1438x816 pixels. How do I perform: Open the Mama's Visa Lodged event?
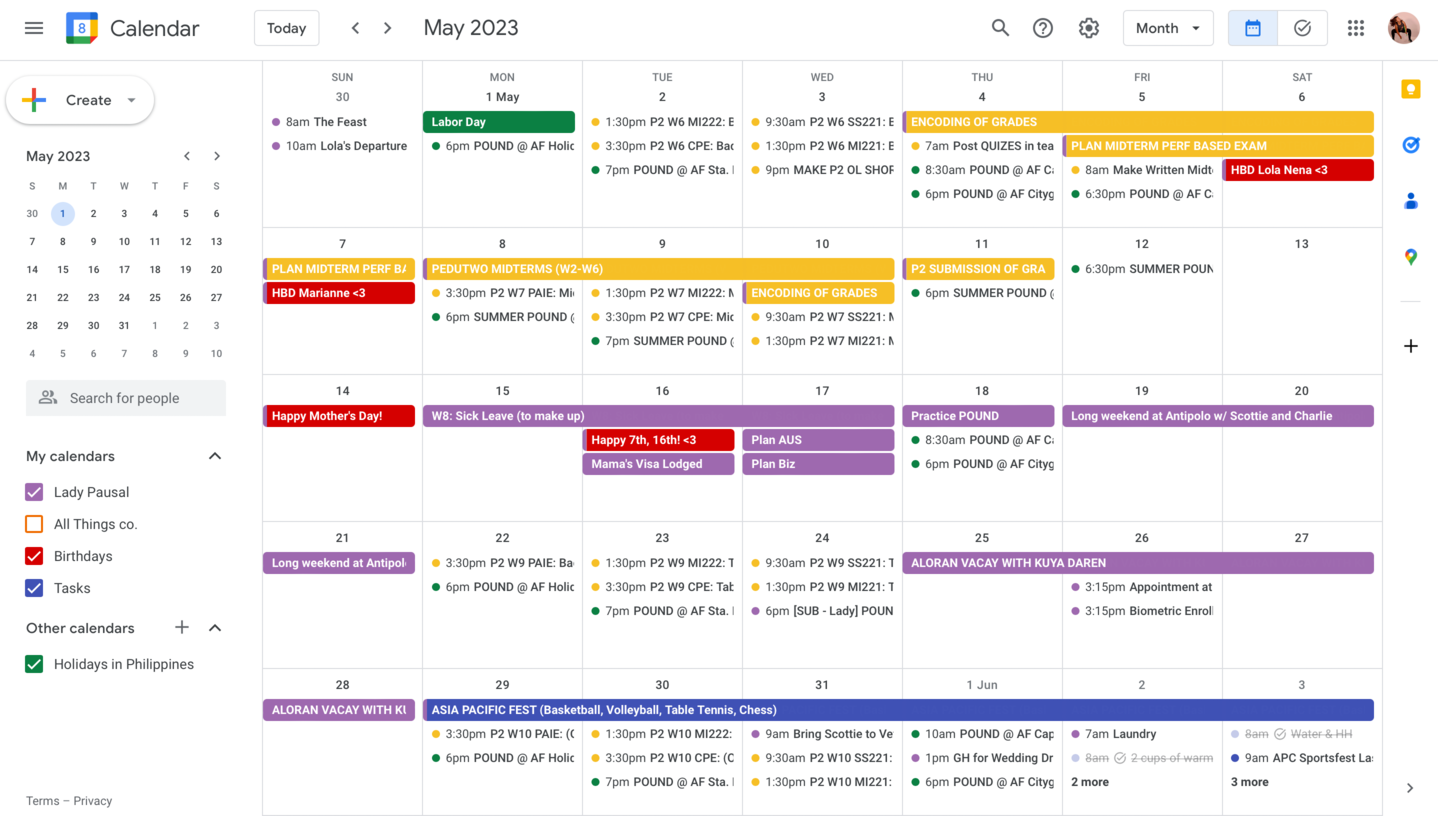pyautogui.click(x=658, y=464)
